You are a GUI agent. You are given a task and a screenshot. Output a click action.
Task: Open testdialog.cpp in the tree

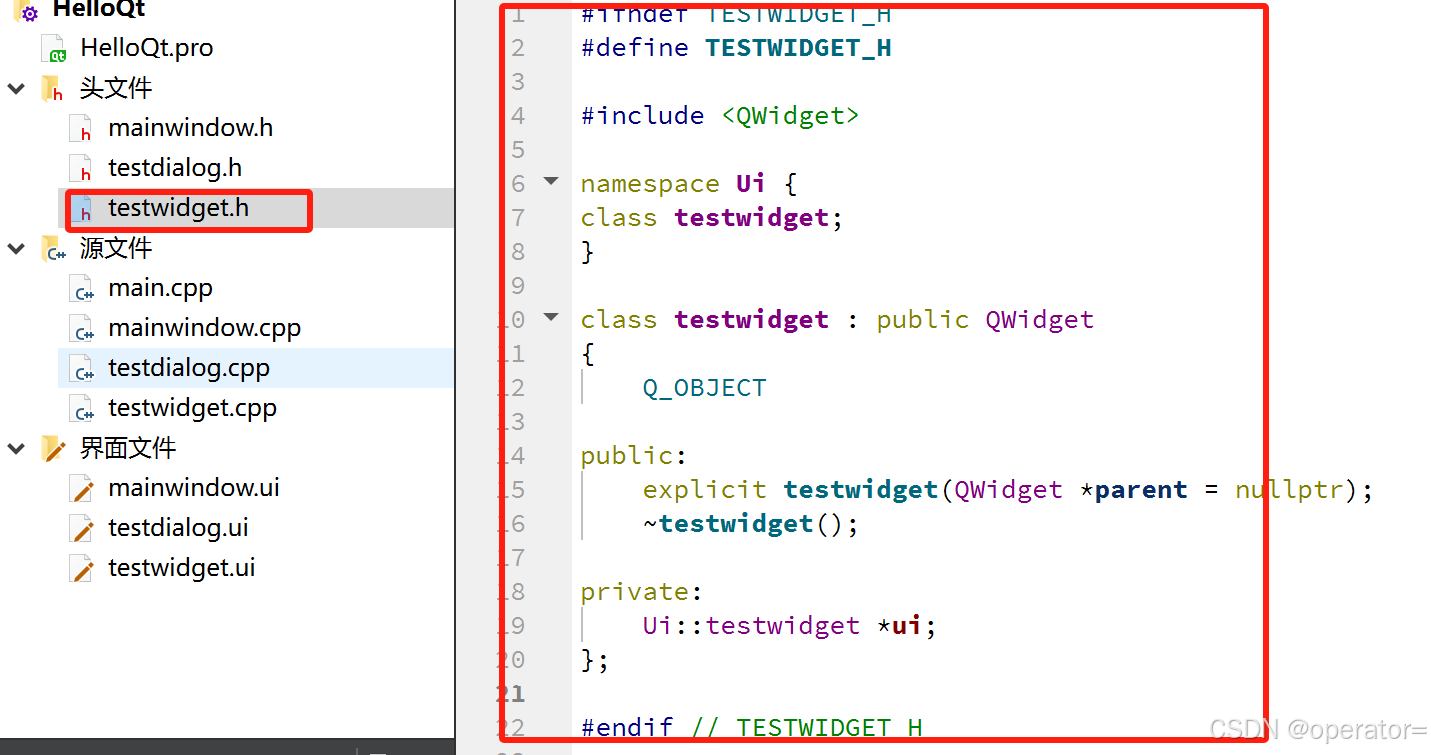189,368
